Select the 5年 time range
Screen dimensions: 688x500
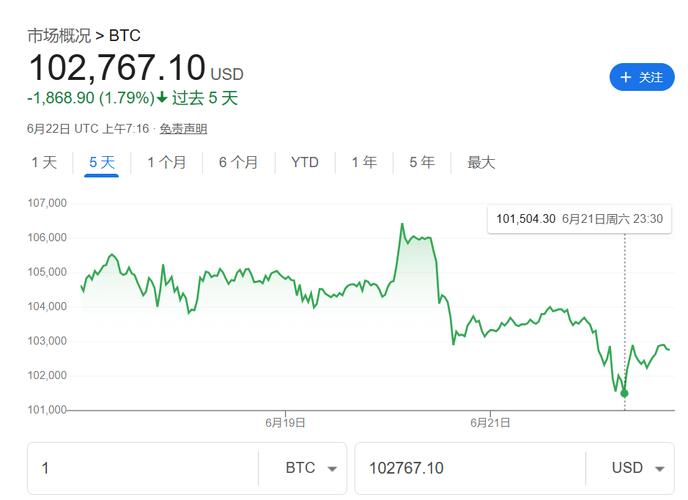point(421,162)
